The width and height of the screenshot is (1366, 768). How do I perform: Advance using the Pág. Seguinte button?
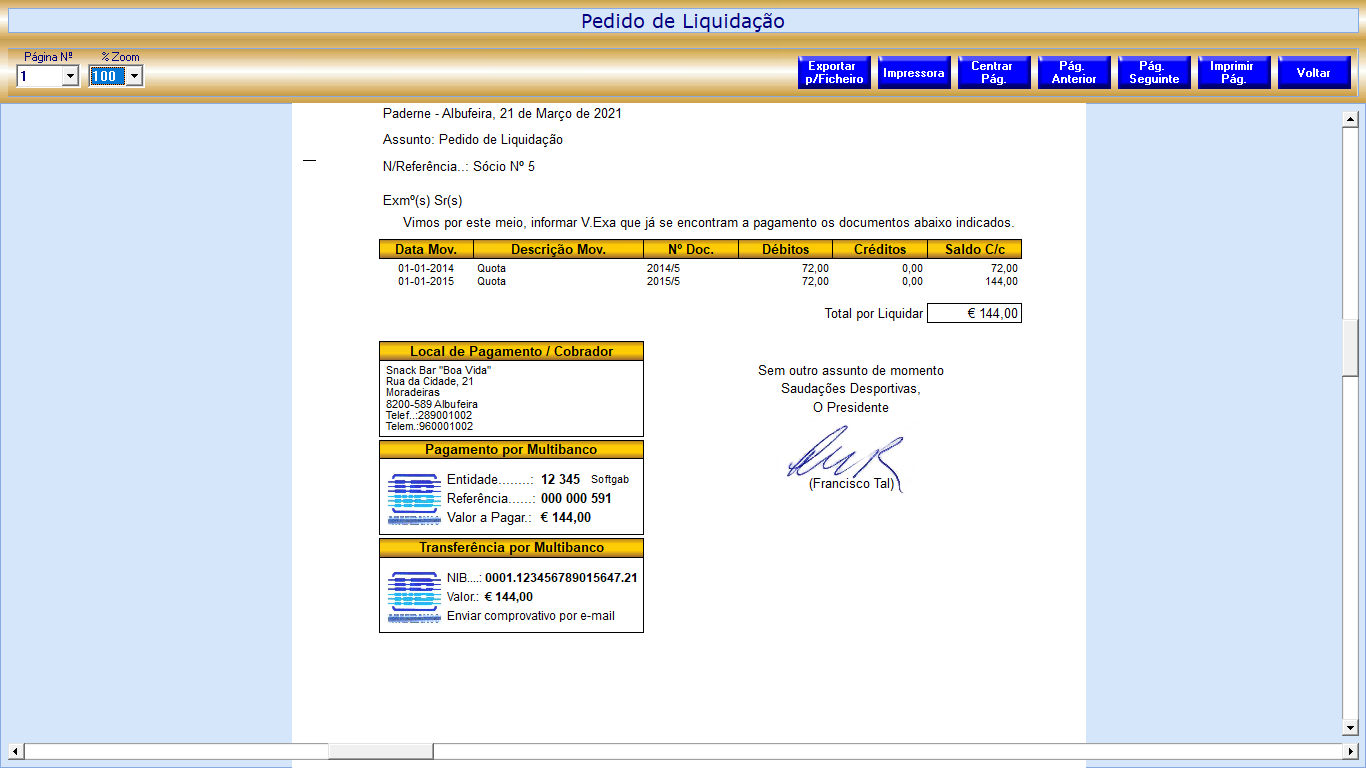1154,73
